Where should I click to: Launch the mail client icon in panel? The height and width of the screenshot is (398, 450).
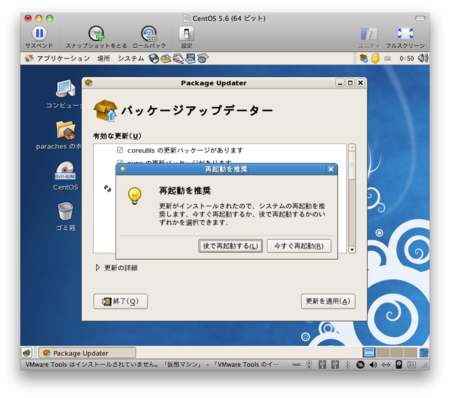coord(166,59)
